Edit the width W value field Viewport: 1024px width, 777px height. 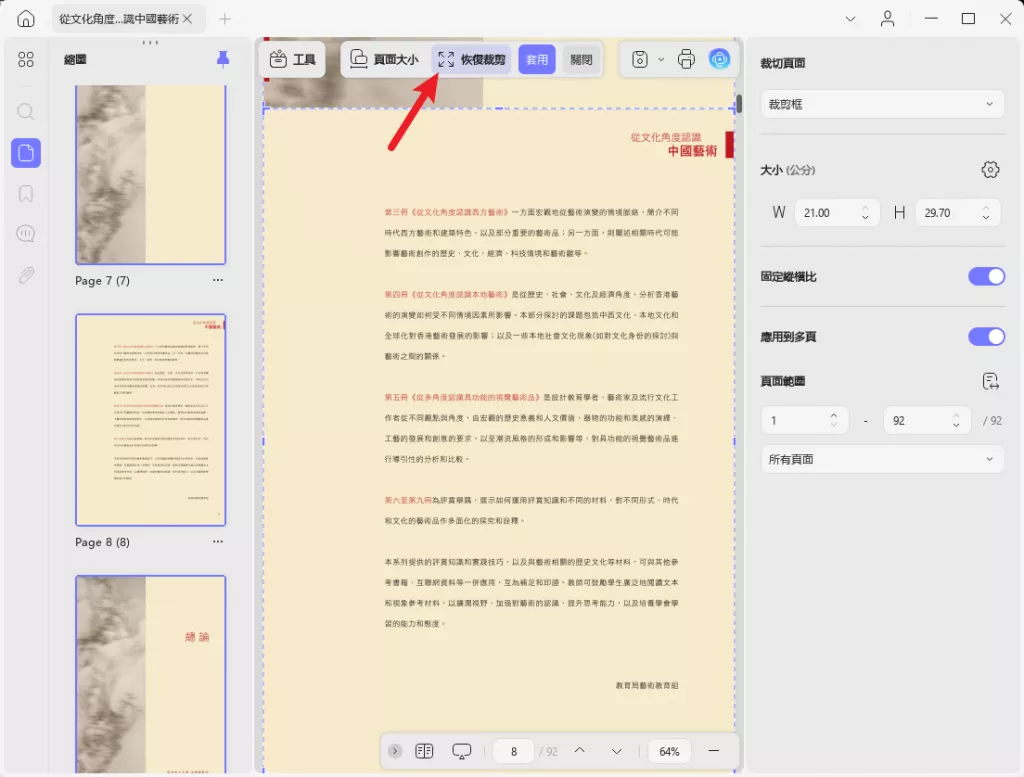(826, 213)
